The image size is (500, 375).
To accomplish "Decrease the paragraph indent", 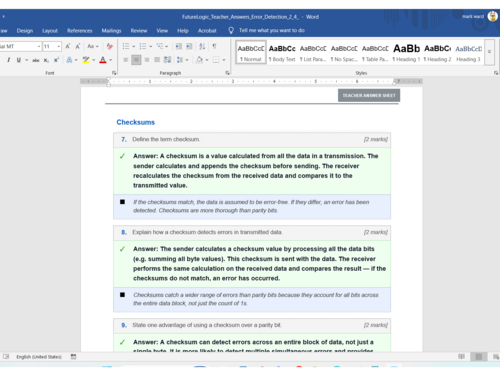I will 179,46.
